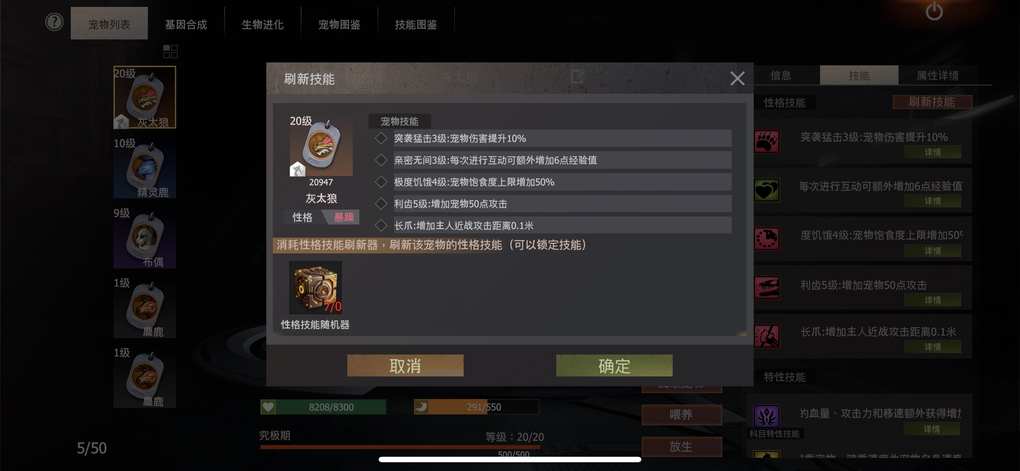The image size is (1020, 471).
Task: Open 详情 for 长爪 skill
Action: (932, 347)
